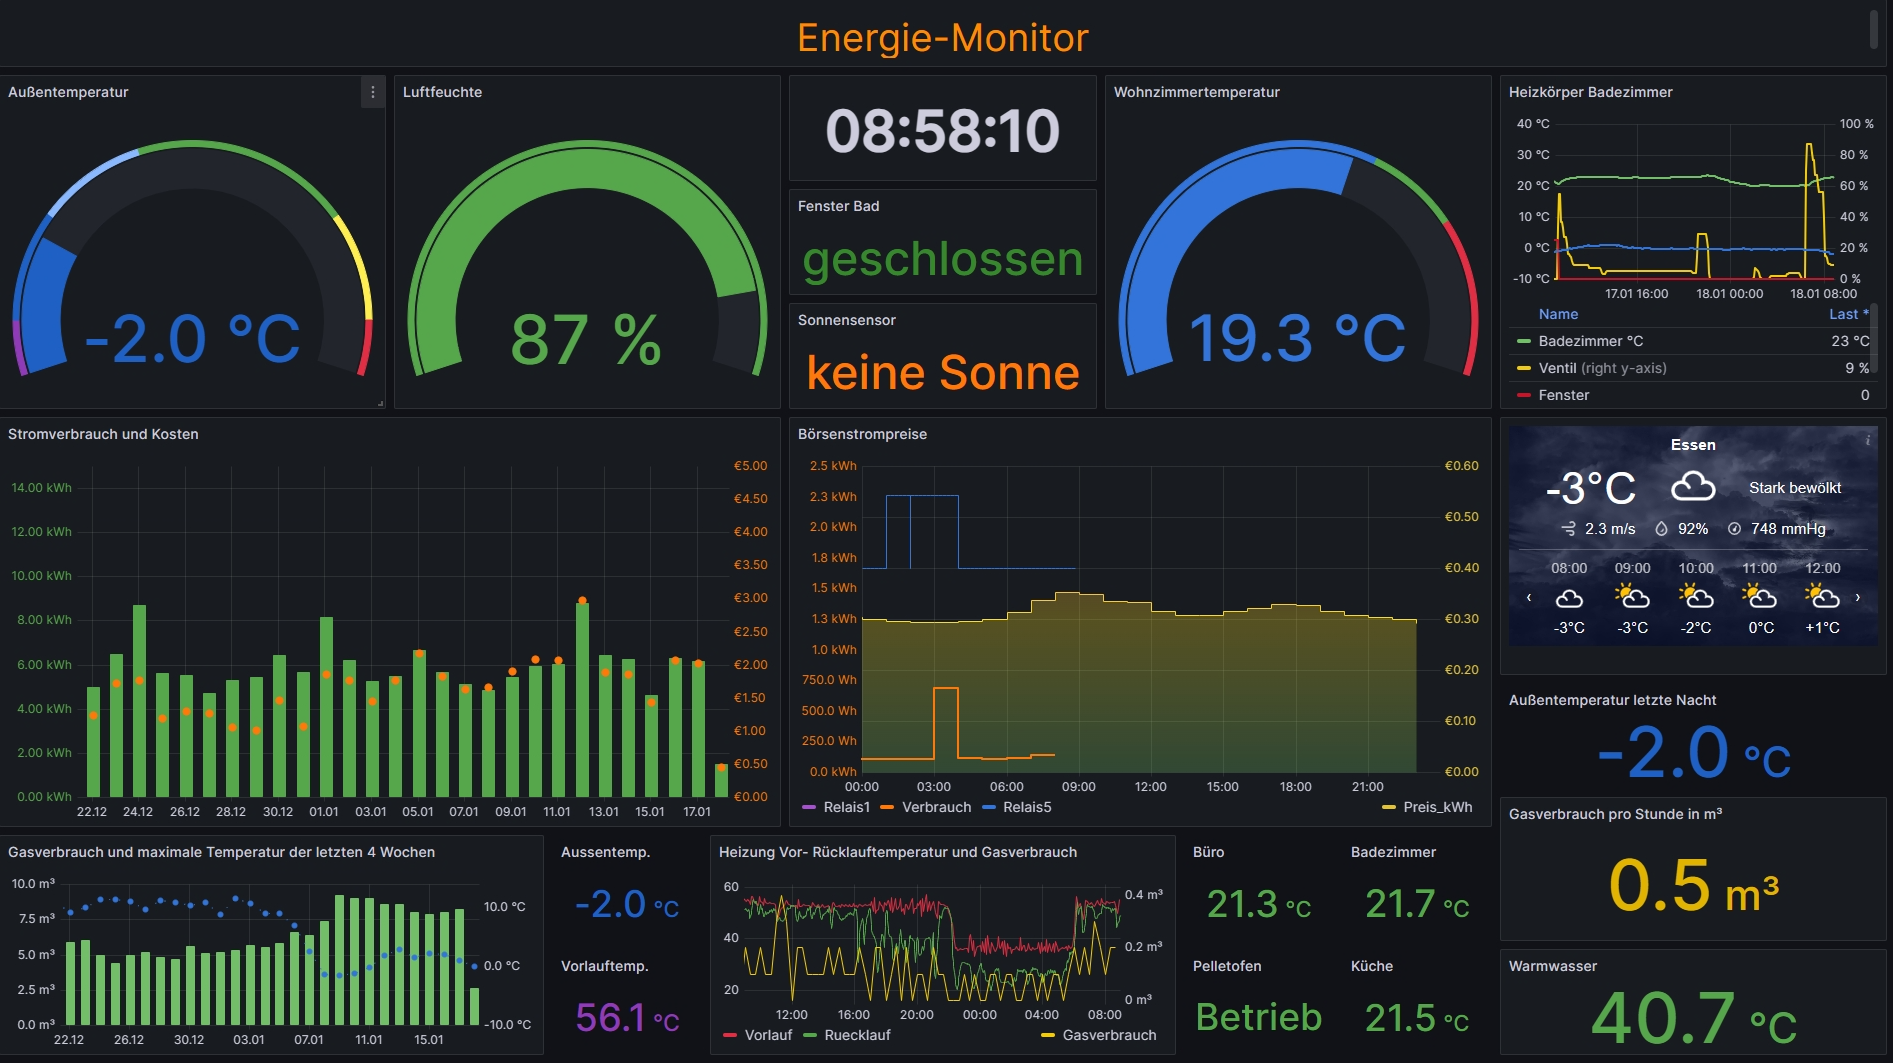Click the Heizkörper legend vertical scrollbar

click(x=1873, y=340)
